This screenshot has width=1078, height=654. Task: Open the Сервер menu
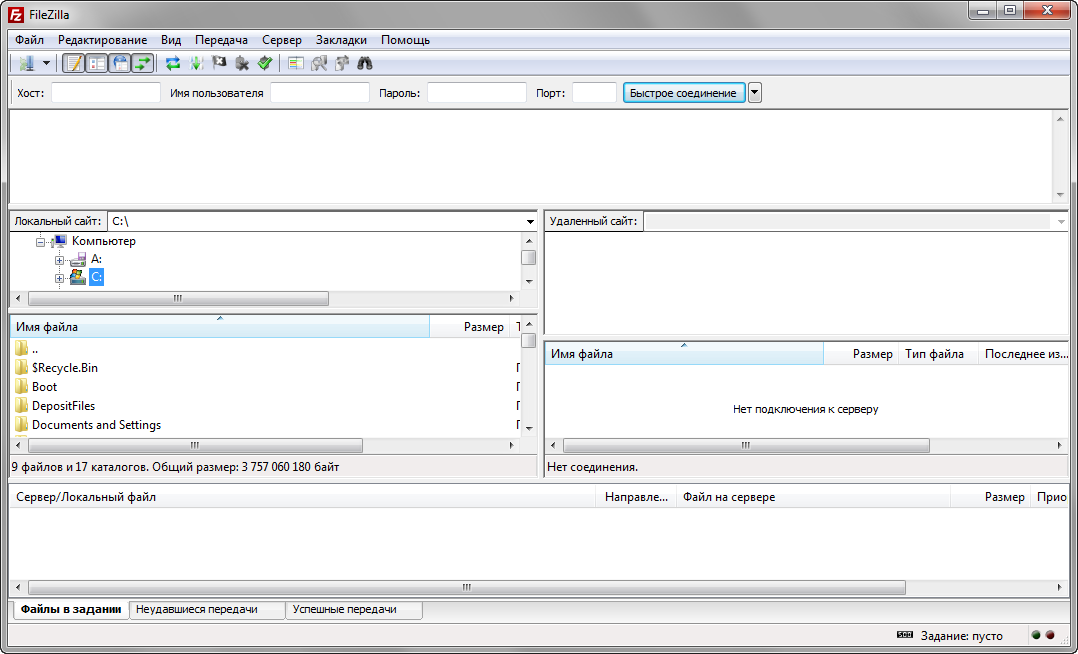pyautogui.click(x=282, y=40)
